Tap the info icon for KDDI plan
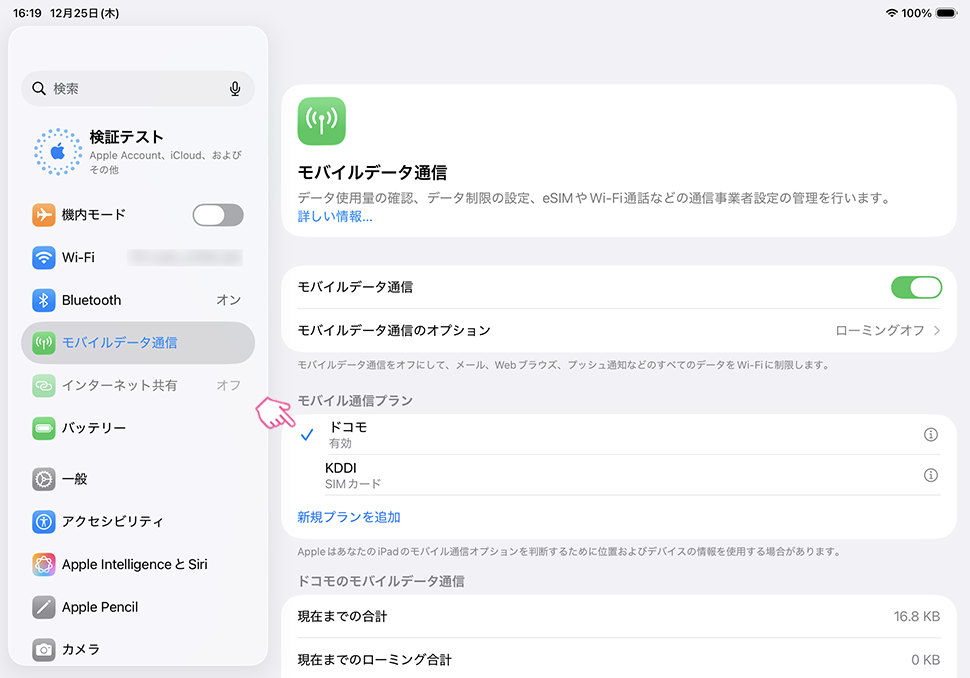This screenshot has width=970, height=678. click(930, 475)
